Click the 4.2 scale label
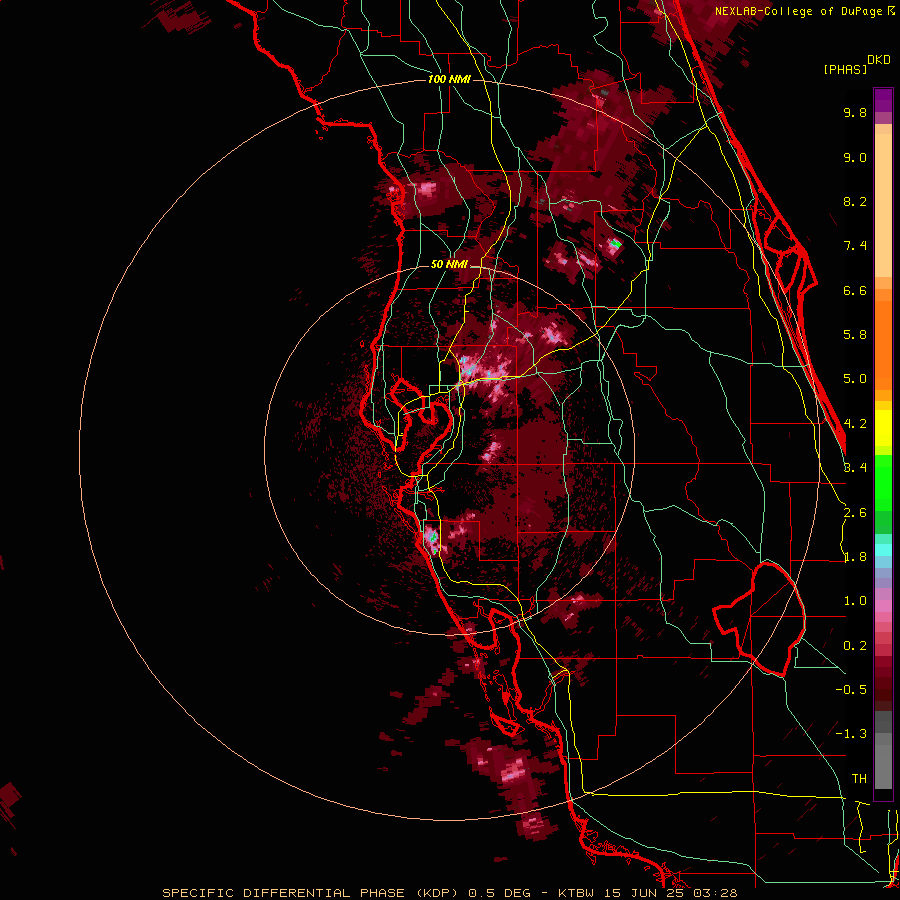Screen dimensions: 900x900 tap(855, 424)
